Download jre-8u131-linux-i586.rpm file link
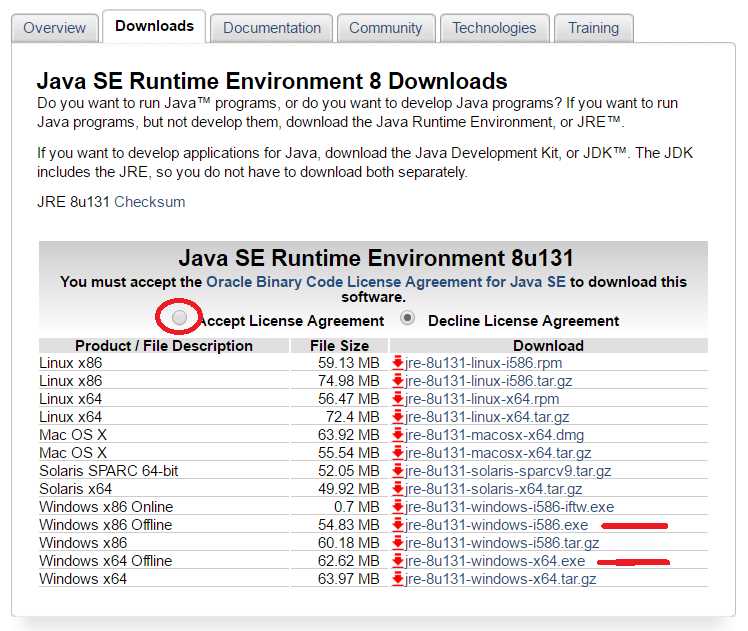The height and width of the screenshot is (631, 748). [483, 363]
